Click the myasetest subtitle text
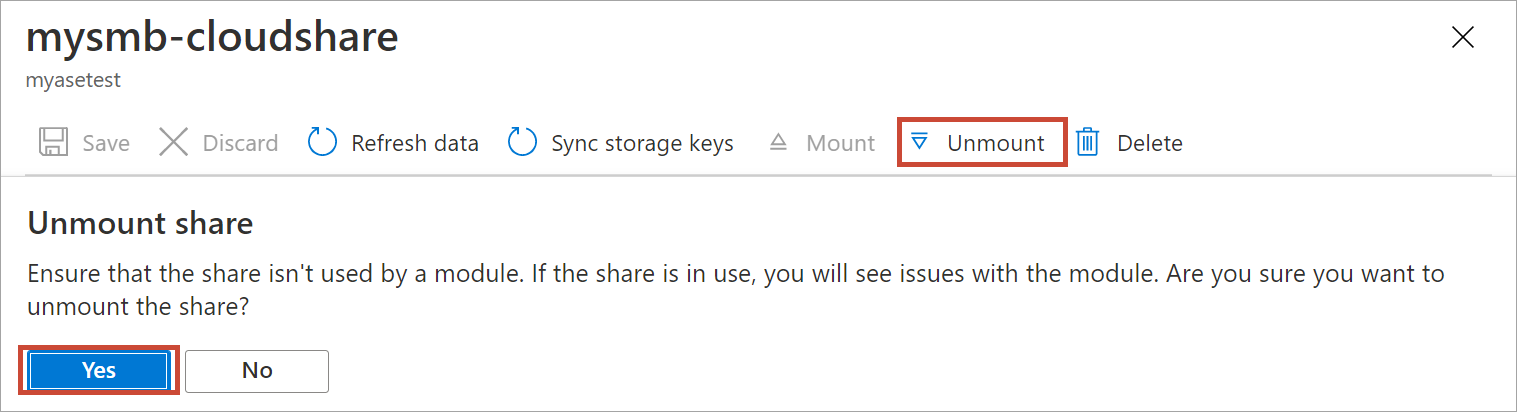Viewport: 1517px width, 412px height. pos(73,80)
